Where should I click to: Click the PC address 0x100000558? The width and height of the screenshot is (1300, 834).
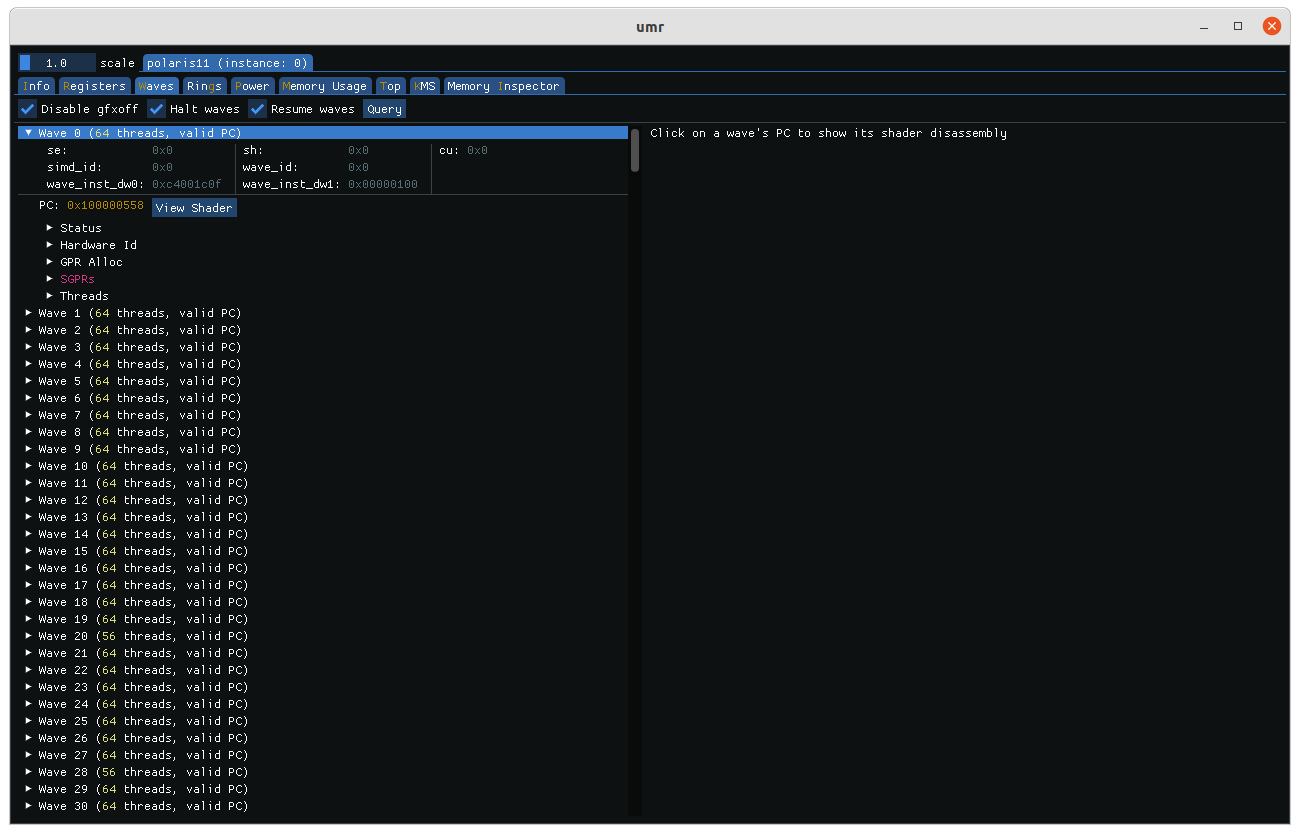105,205
